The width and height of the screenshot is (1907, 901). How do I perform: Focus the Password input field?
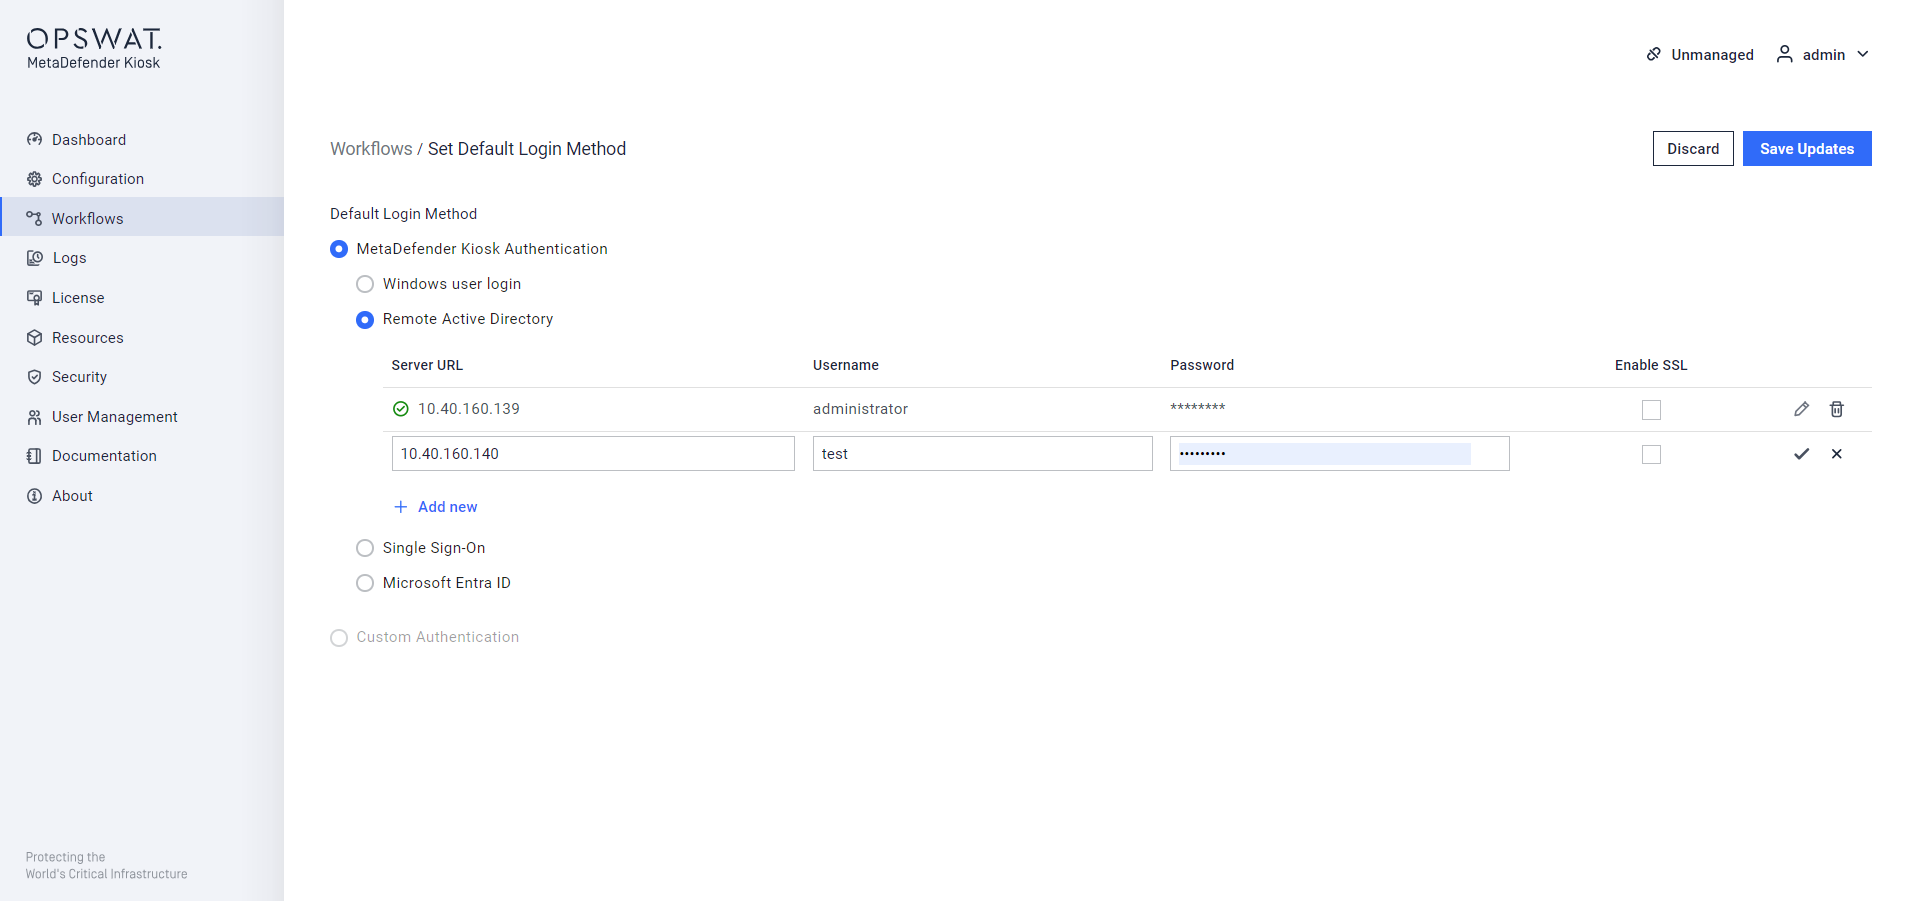(1340, 454)
